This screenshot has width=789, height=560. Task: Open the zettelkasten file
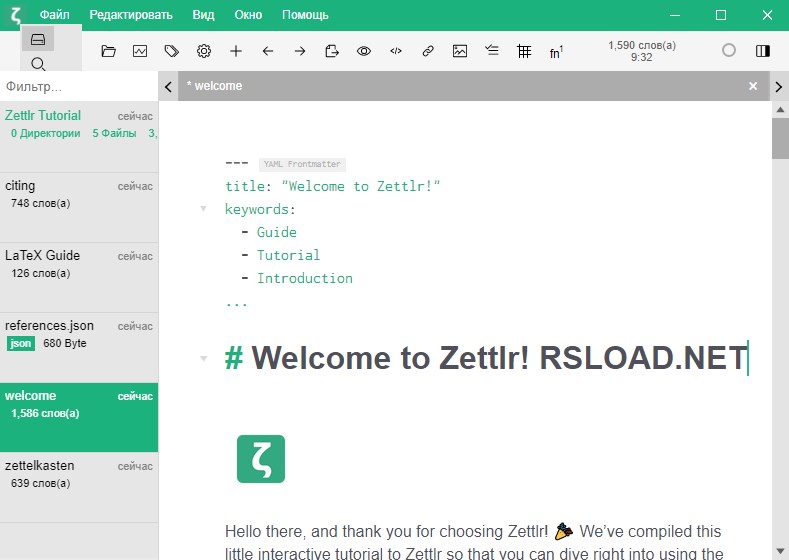click(79, 487)
